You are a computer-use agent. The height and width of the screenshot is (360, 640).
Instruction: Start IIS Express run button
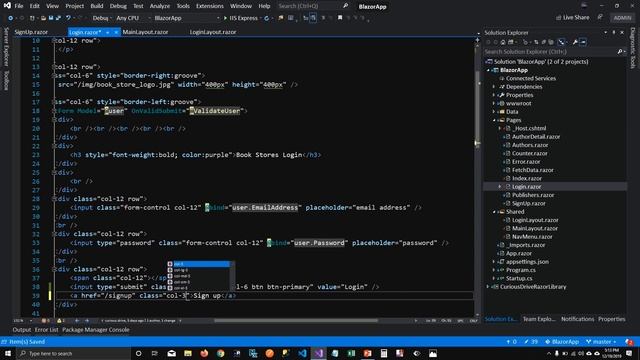(x=241, y=18)
